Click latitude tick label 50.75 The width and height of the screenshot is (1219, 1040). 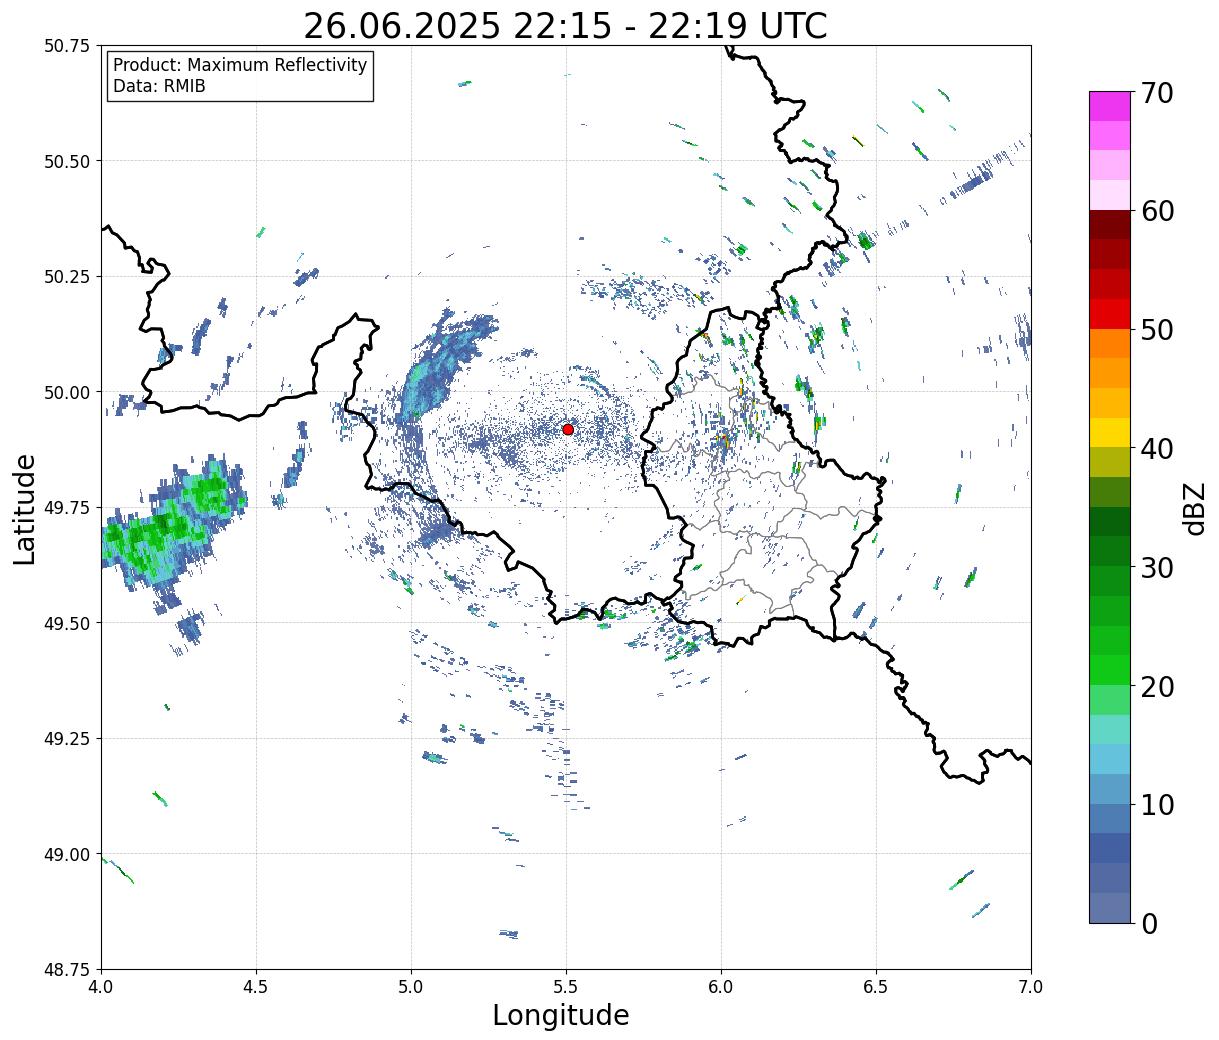(x=66, y=46)
